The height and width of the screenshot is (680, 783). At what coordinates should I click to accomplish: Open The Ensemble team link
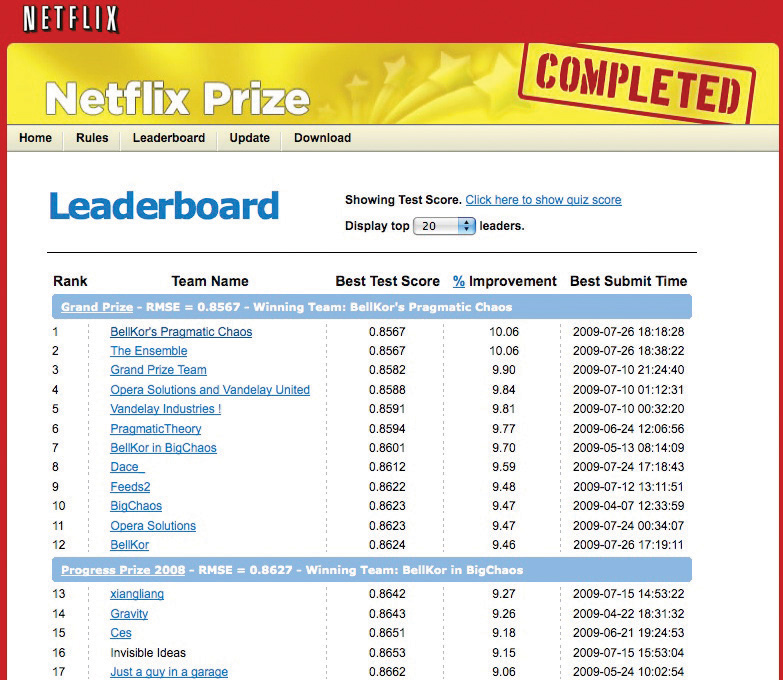point(149,351)
